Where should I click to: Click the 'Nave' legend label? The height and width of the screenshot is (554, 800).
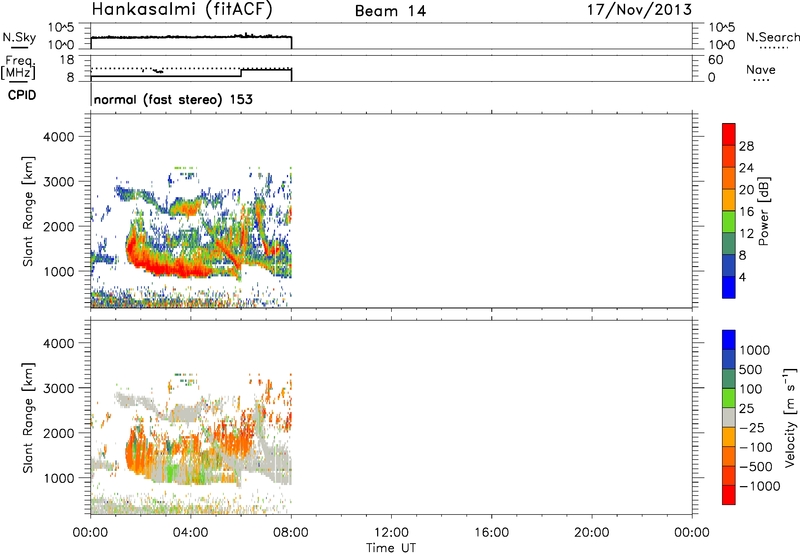[761, 70]
